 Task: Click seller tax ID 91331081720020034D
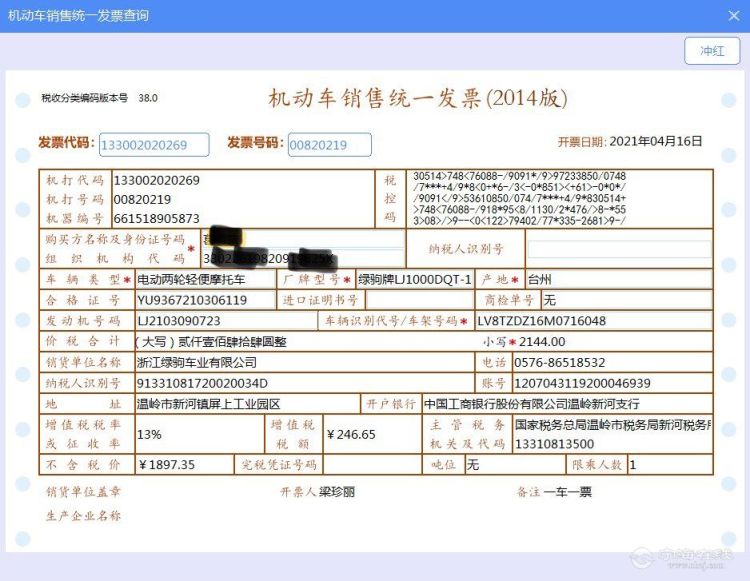(x=202, y=384)
